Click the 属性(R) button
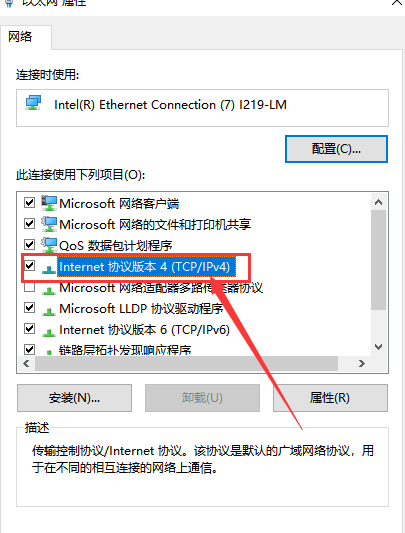This screenshot has height=533, width=405. coord(330,398)
